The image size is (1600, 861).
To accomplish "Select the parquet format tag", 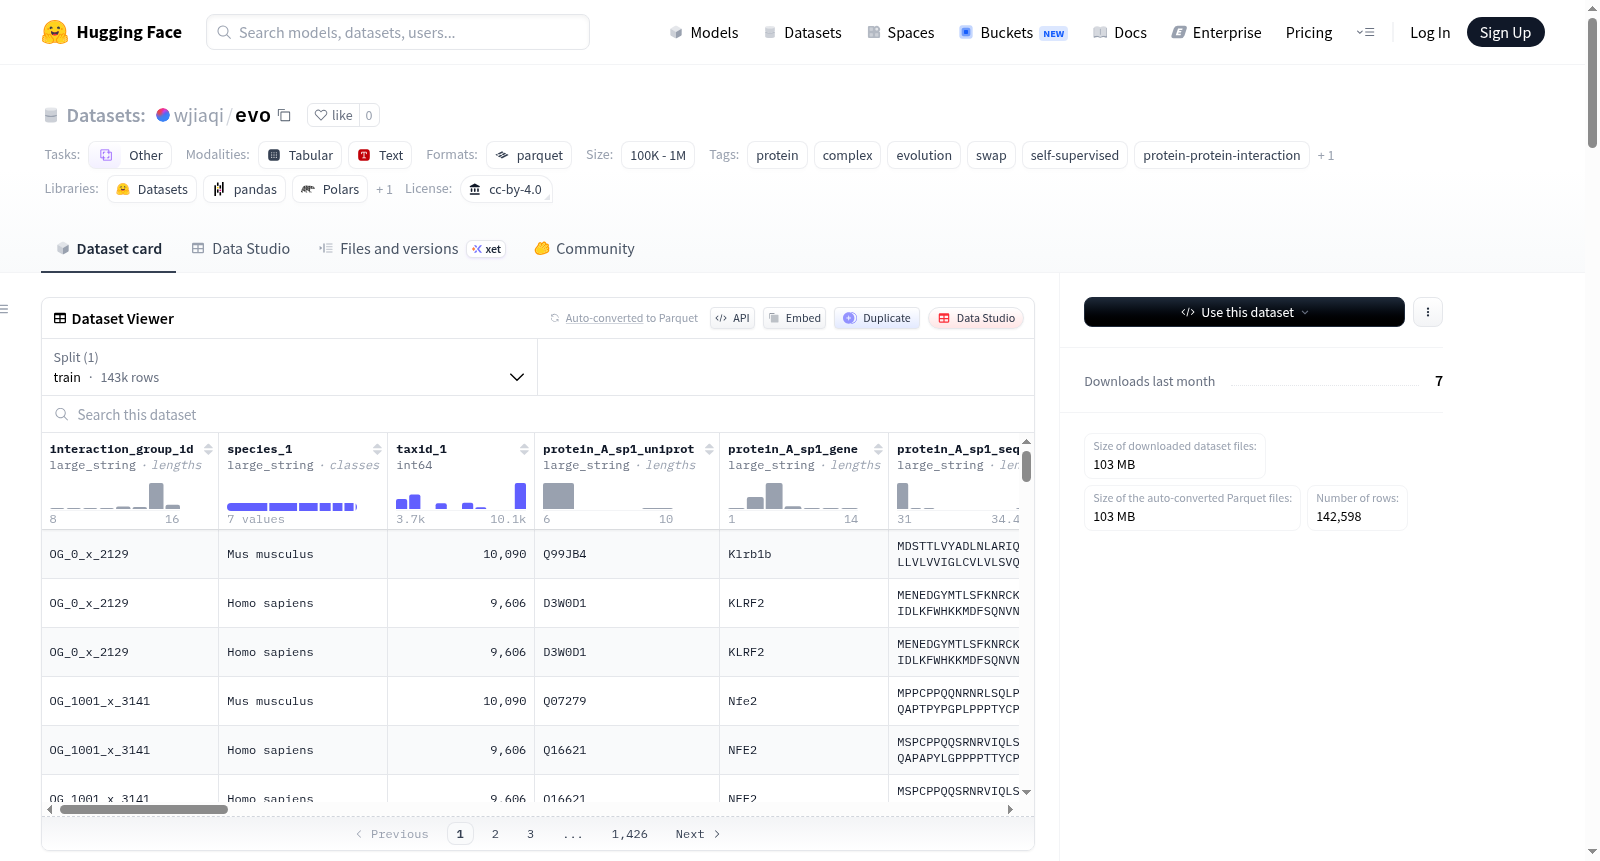I will coord(529,155).
